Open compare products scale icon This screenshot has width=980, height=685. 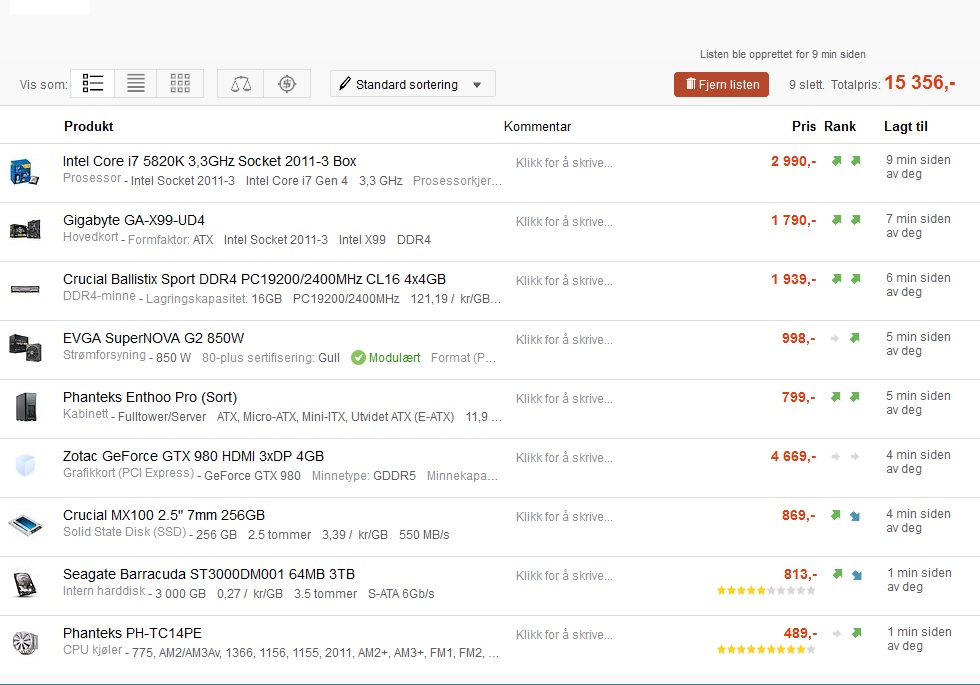(241, 84)
